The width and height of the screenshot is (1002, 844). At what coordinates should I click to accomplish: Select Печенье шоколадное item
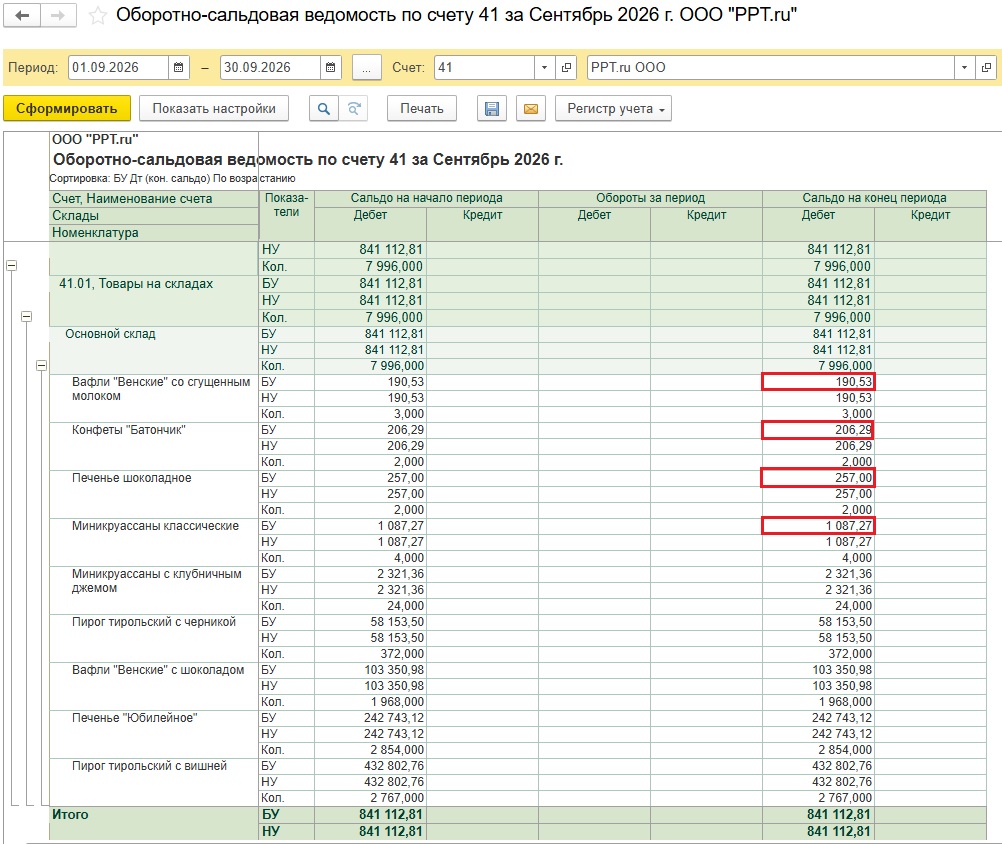click(132, 478)
